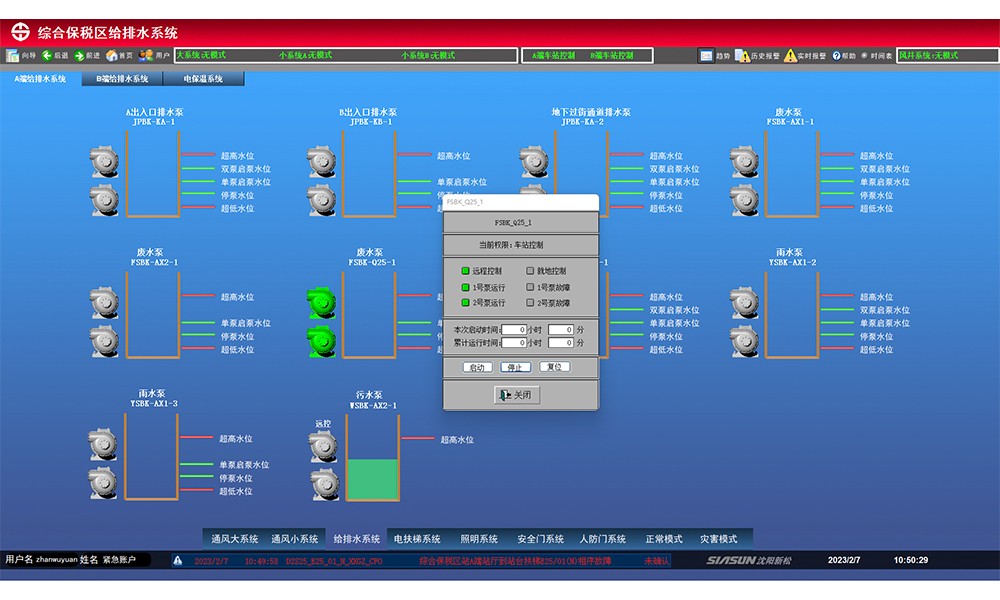Open 照明系统 in bottom navigation
Viewport: 1000px width, 600px height.
479,539
